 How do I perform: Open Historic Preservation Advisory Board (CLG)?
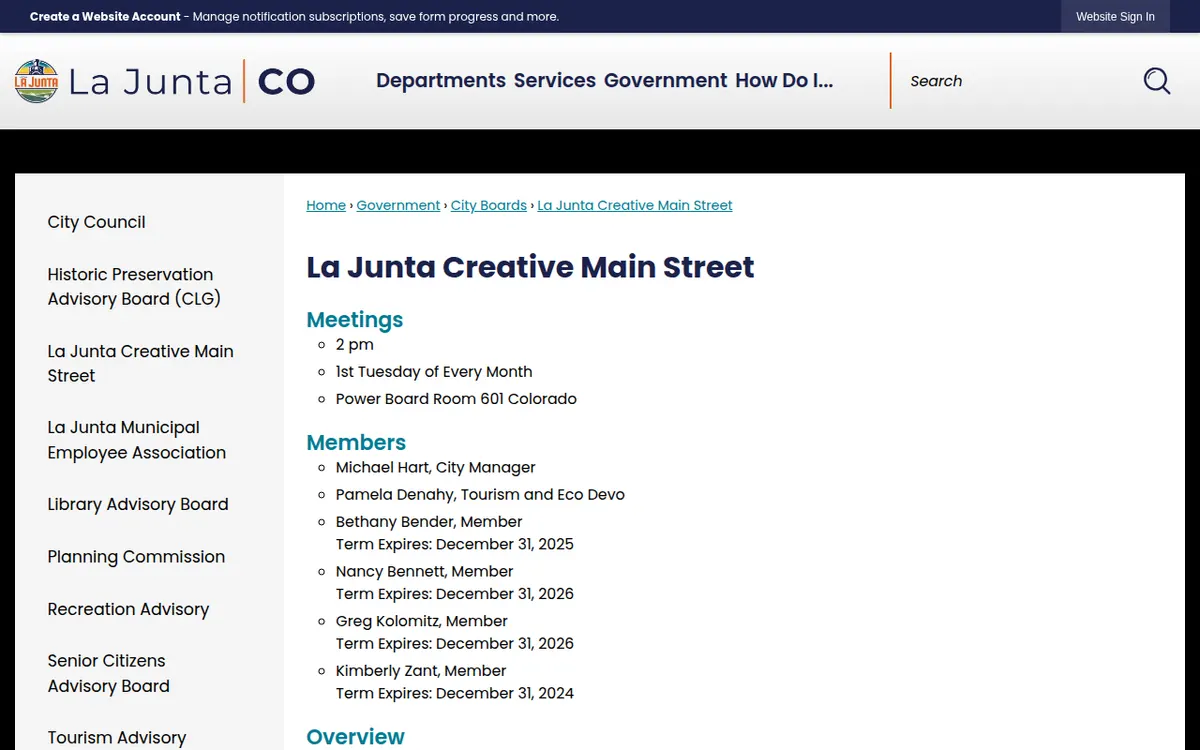pos(134,286)
